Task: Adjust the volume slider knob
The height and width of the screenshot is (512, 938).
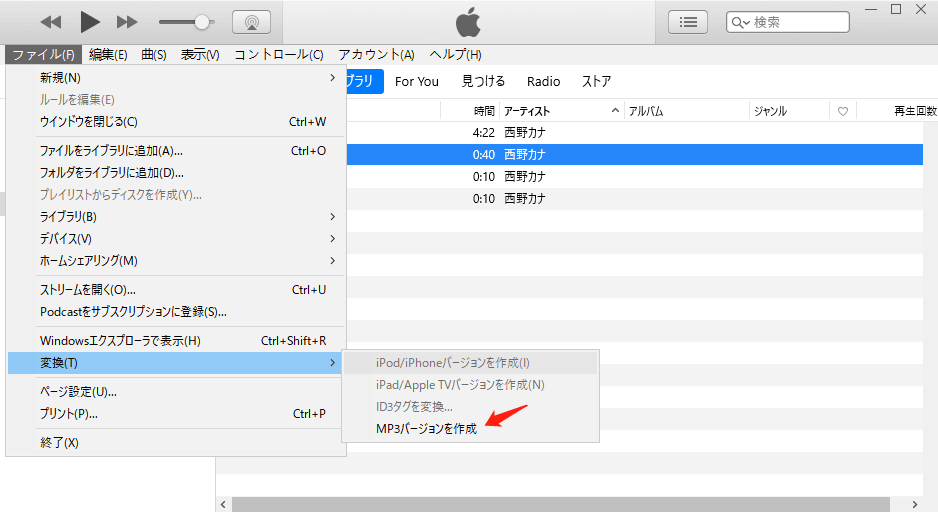Action: 202,22
